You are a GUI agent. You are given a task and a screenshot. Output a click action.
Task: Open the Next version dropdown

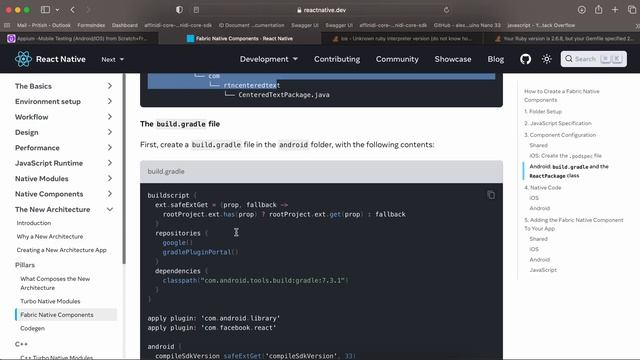click(x=113, y=60)
